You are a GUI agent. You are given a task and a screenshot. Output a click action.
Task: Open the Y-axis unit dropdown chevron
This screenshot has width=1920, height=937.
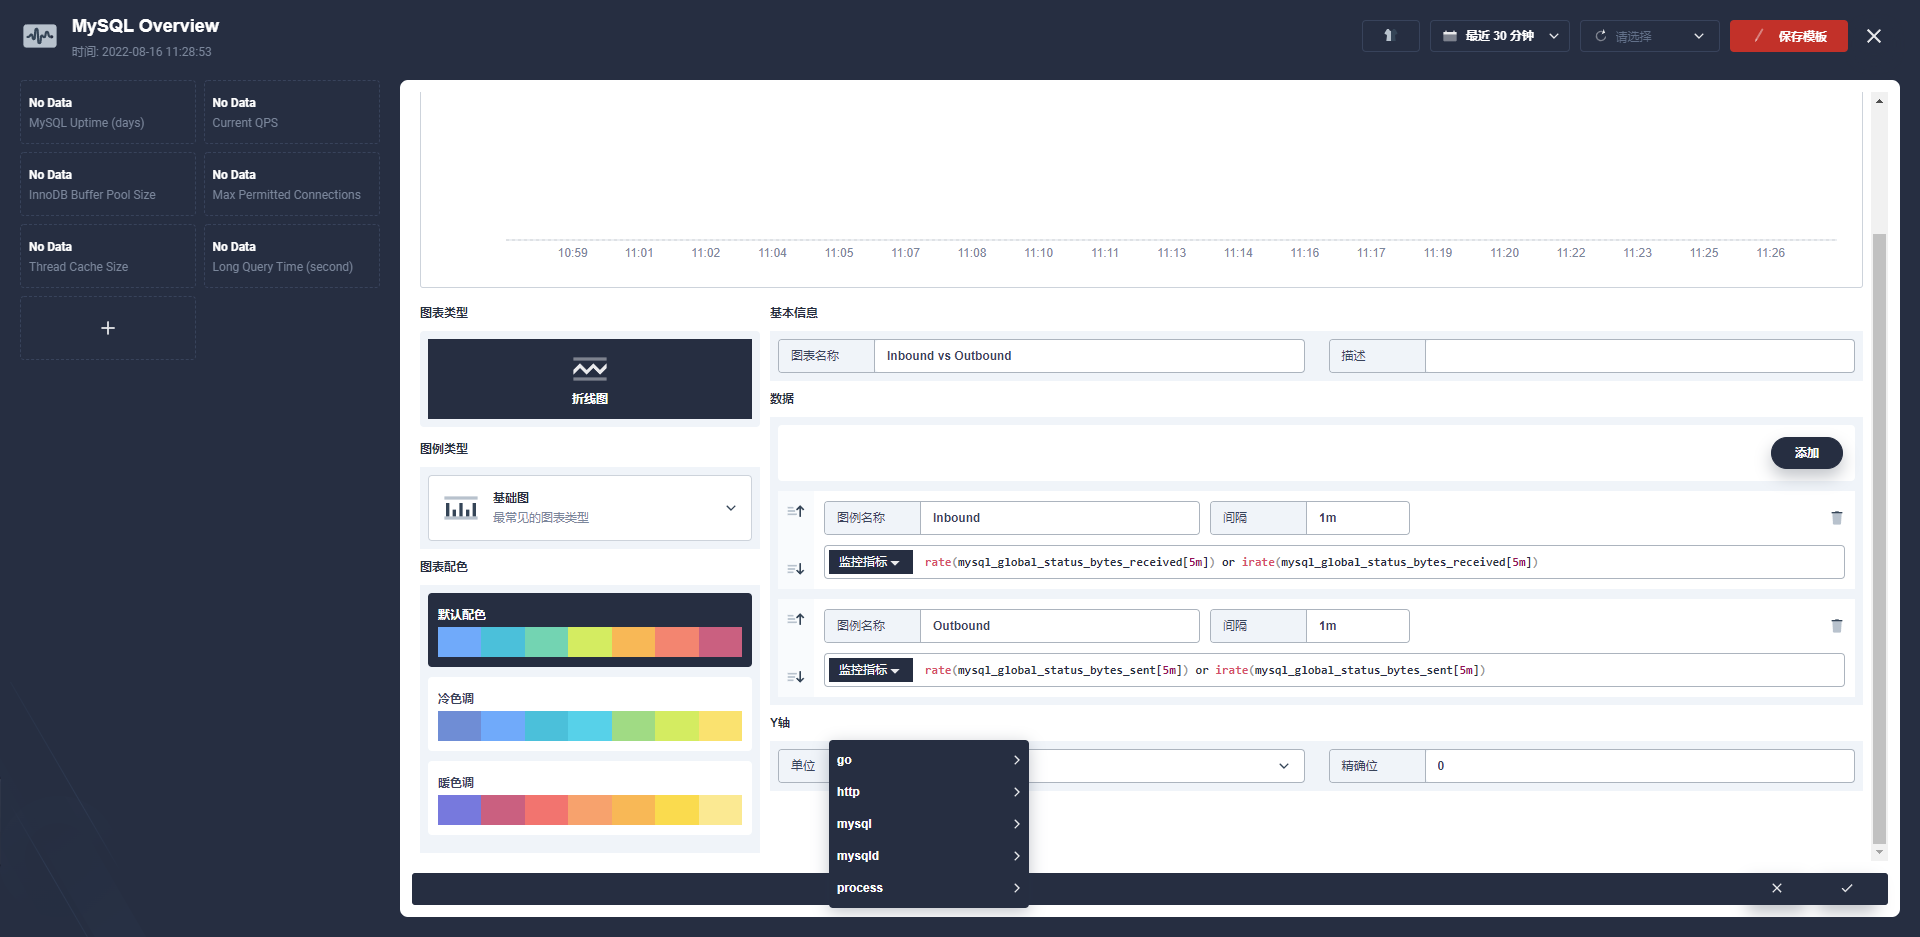tap(1284, 766)
